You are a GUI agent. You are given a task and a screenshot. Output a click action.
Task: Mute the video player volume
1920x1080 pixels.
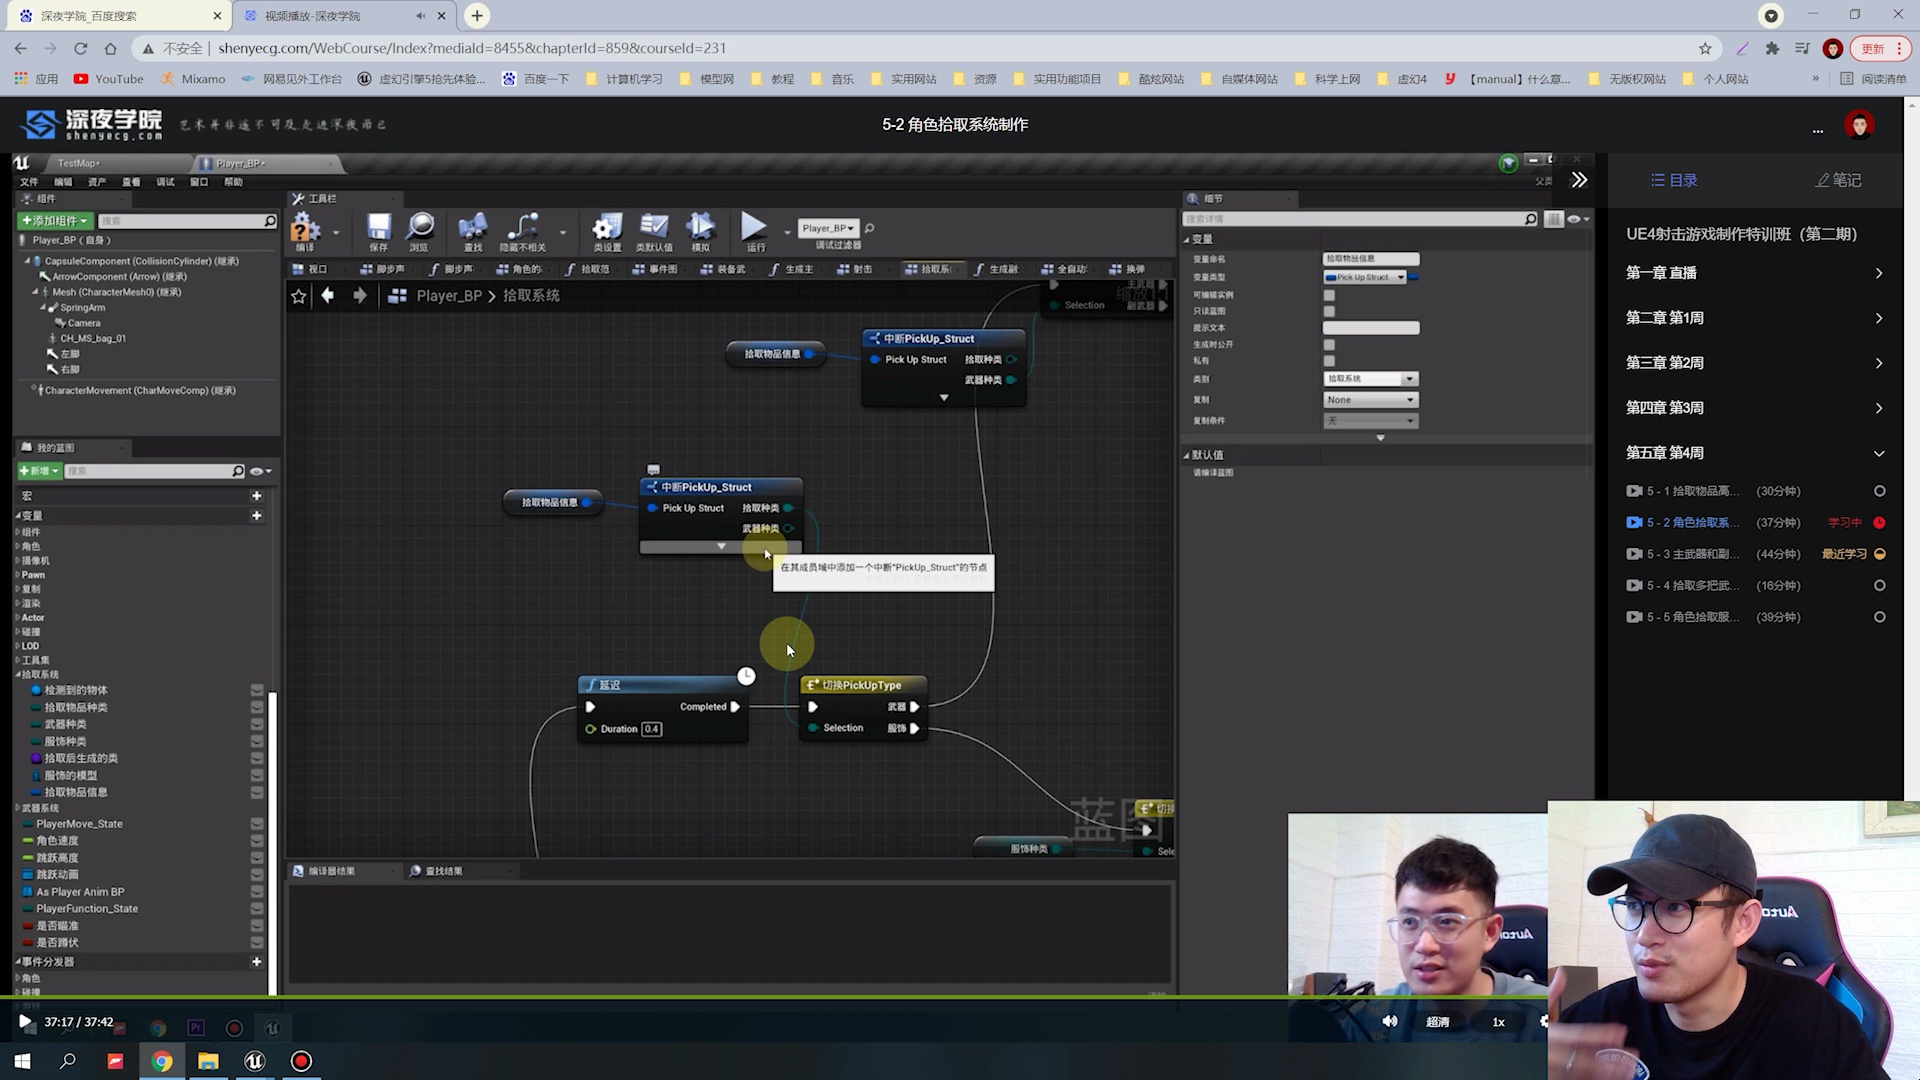[1390, 1021]
